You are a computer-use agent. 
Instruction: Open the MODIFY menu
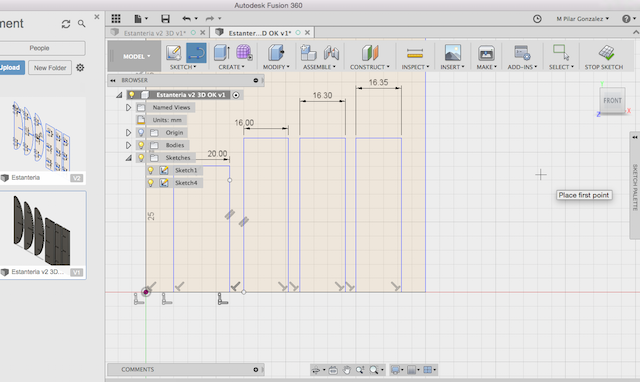tap(276, 67)
